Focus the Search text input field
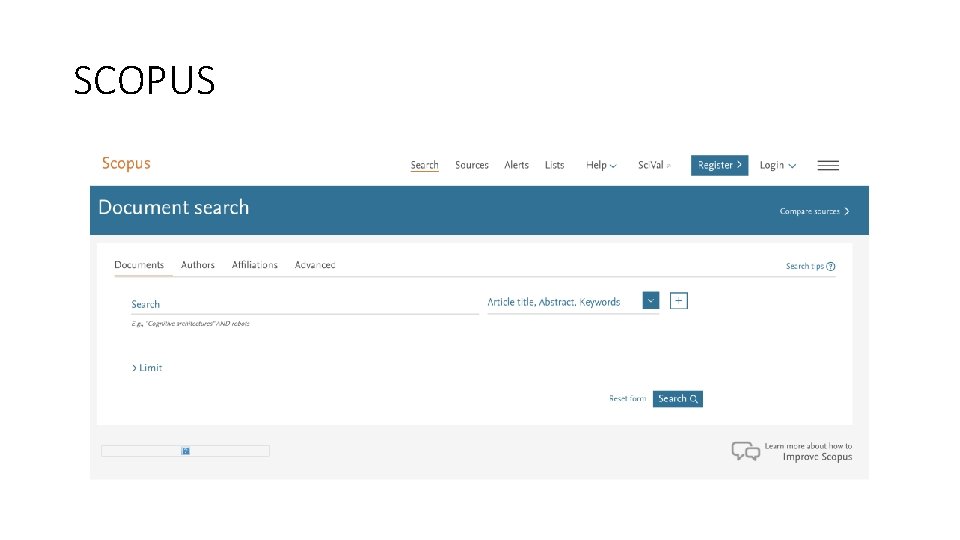Screen dimensions: 960x540 pyautogui.click(x=305, y=304)
